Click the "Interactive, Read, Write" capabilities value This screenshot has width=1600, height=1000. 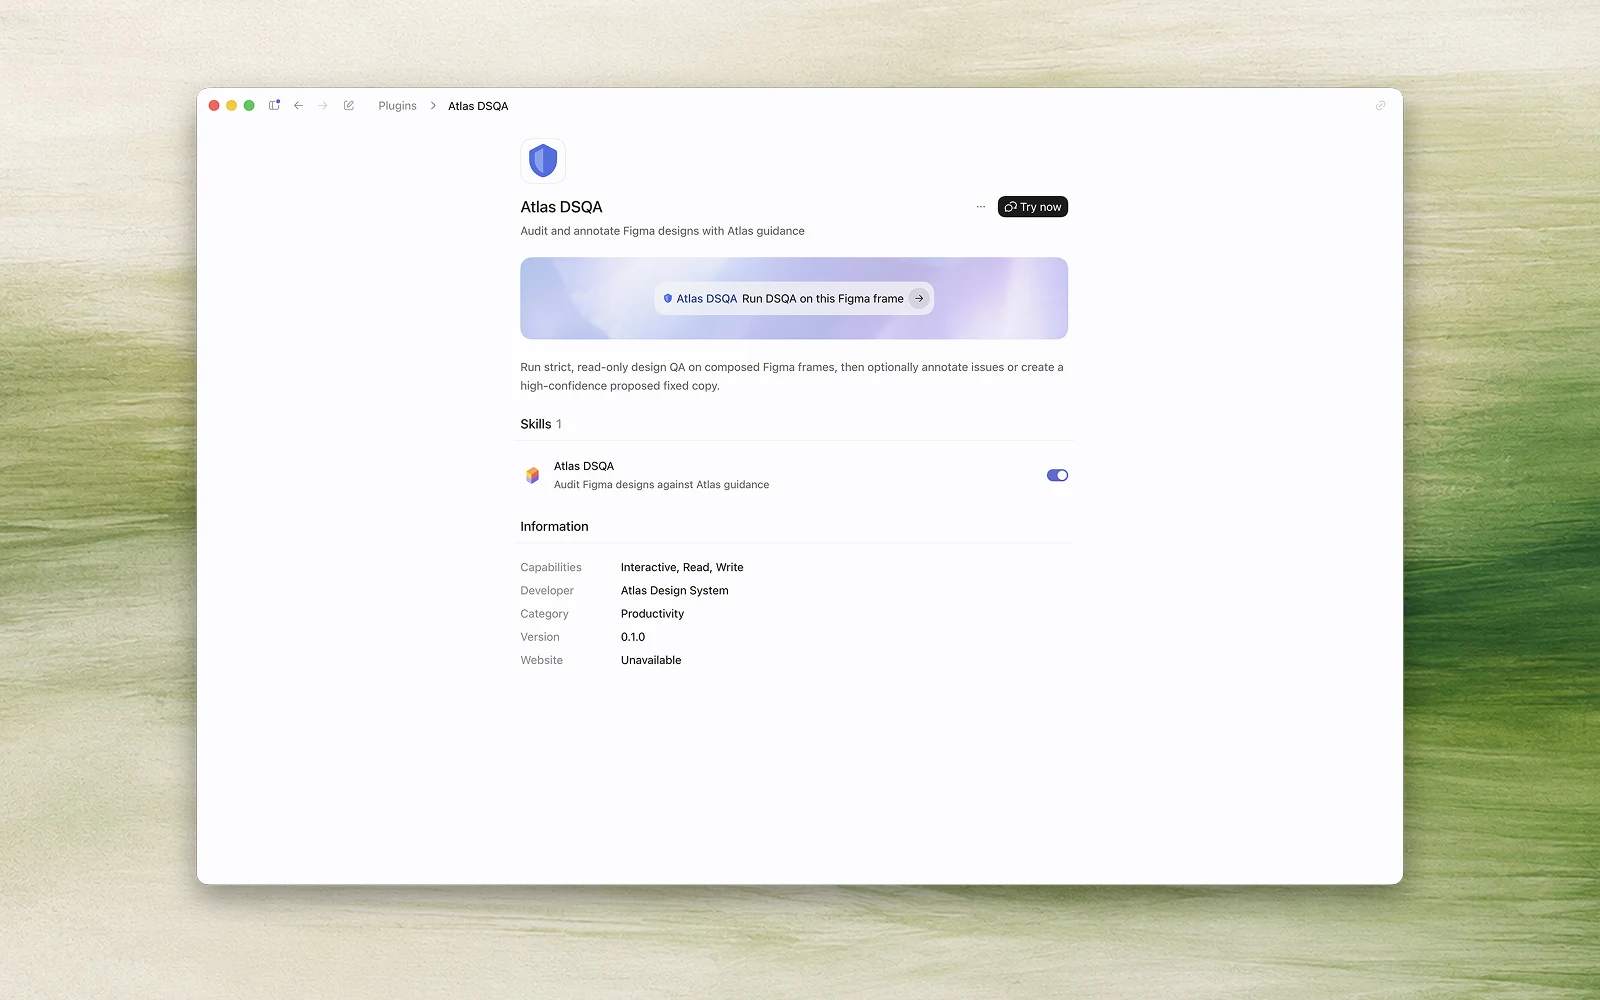(x=682, y=567)
